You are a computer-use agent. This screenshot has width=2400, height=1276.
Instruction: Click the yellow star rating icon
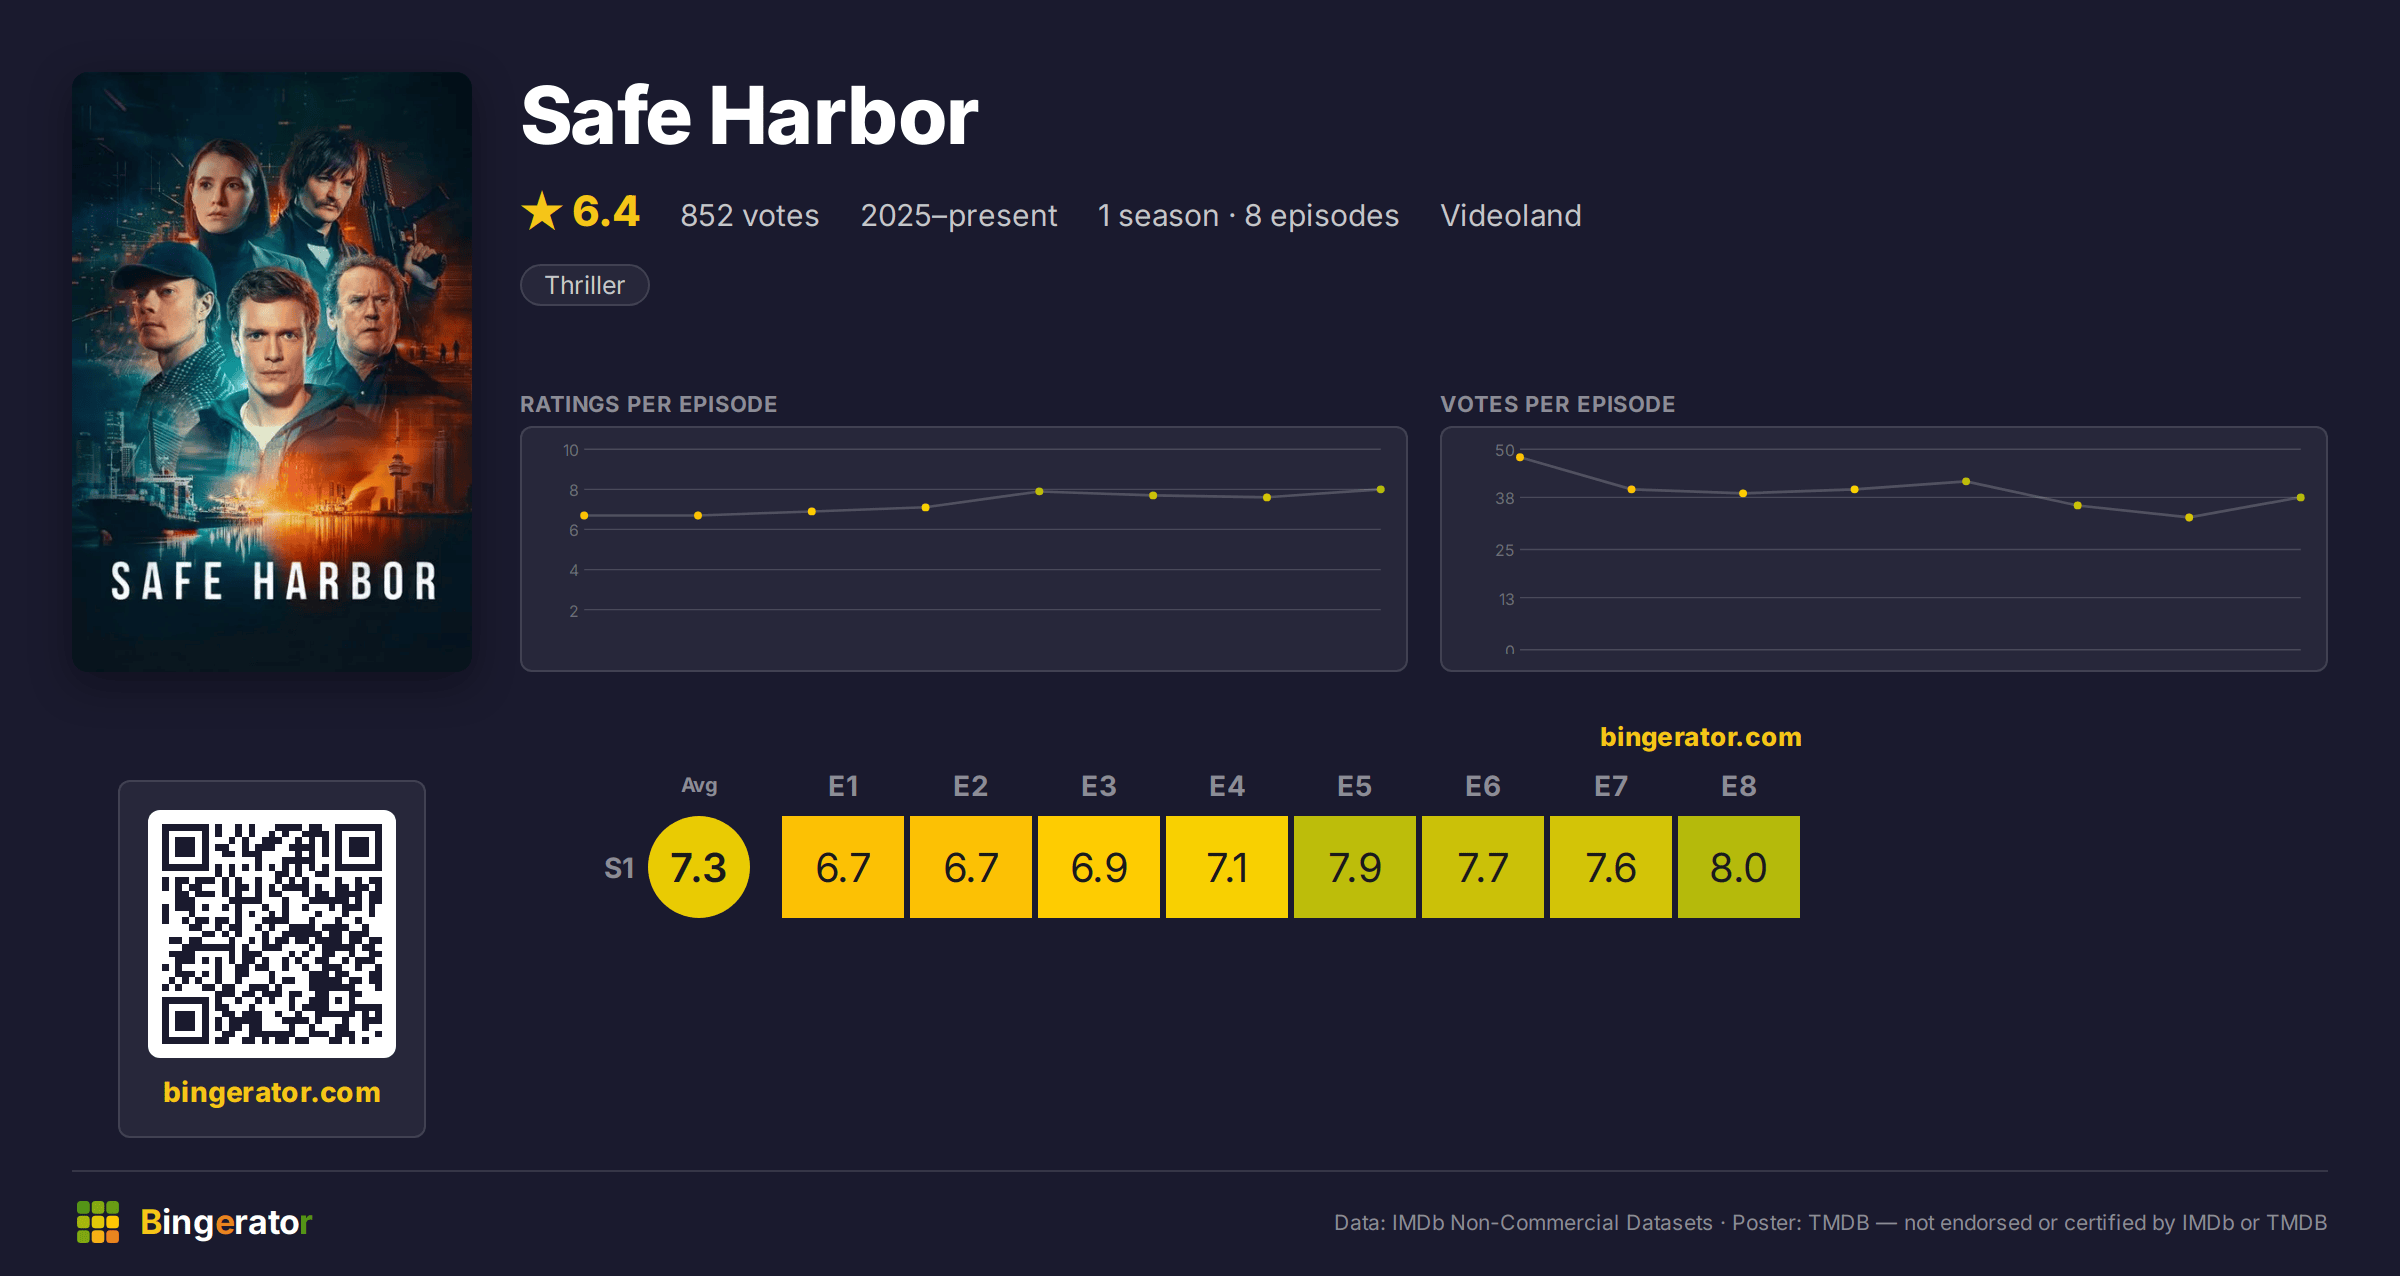[542, 212]
